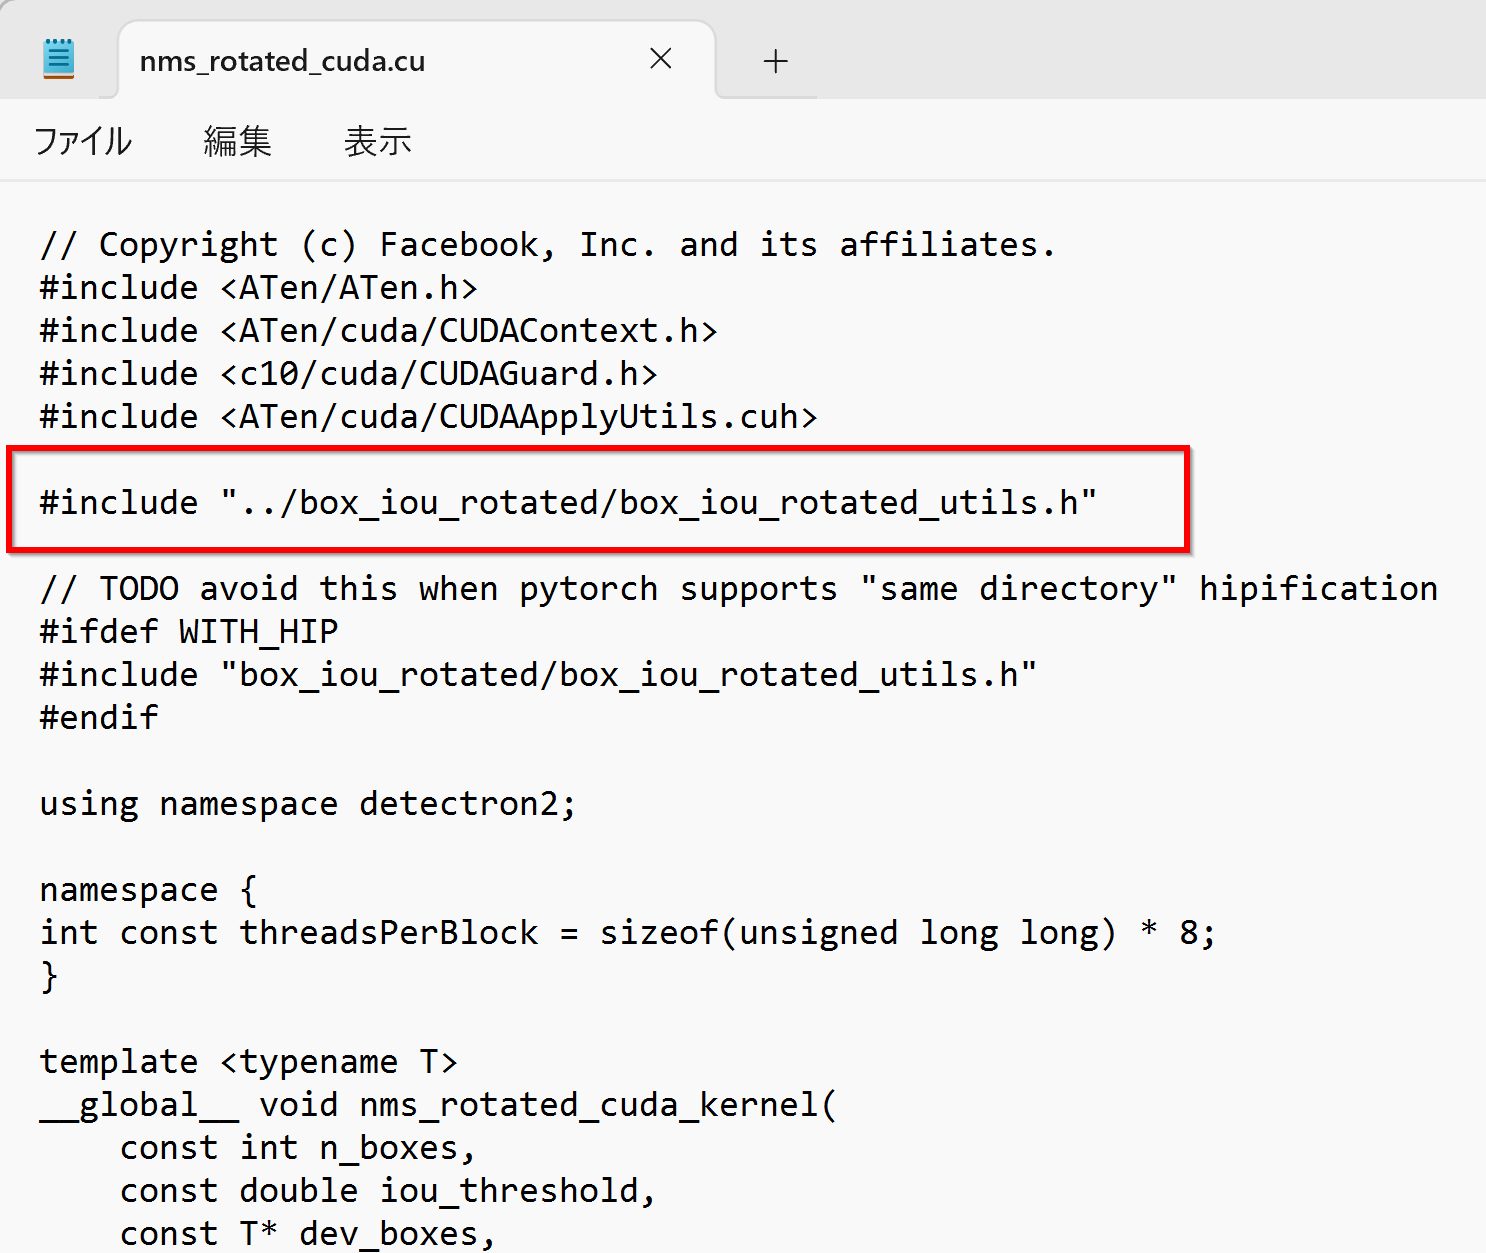Click the CUDAApplyUtils.cuh include line

click(x=428, y=417)
